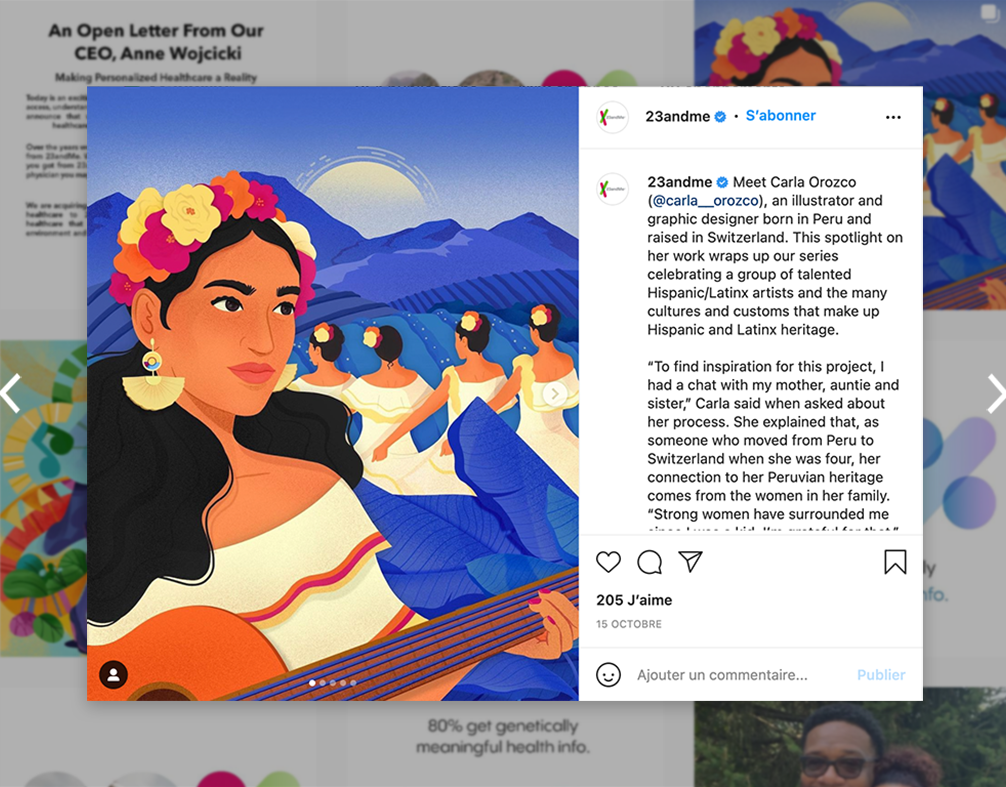Screen dimensions: 1006x787
Task: Click 23andme avatar beside caption
Action: pyautogui.click(x=613, y=189)
